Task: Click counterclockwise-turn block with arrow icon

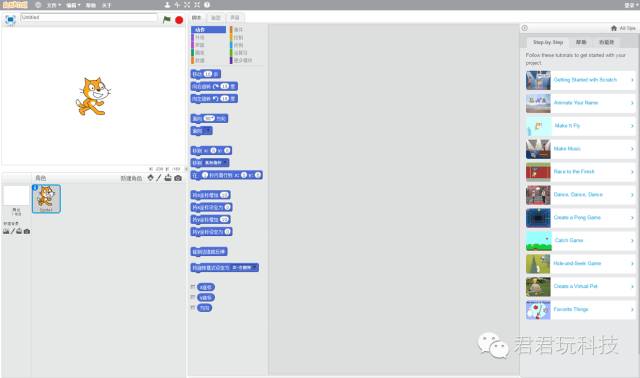Action: [x=214, y=98]
